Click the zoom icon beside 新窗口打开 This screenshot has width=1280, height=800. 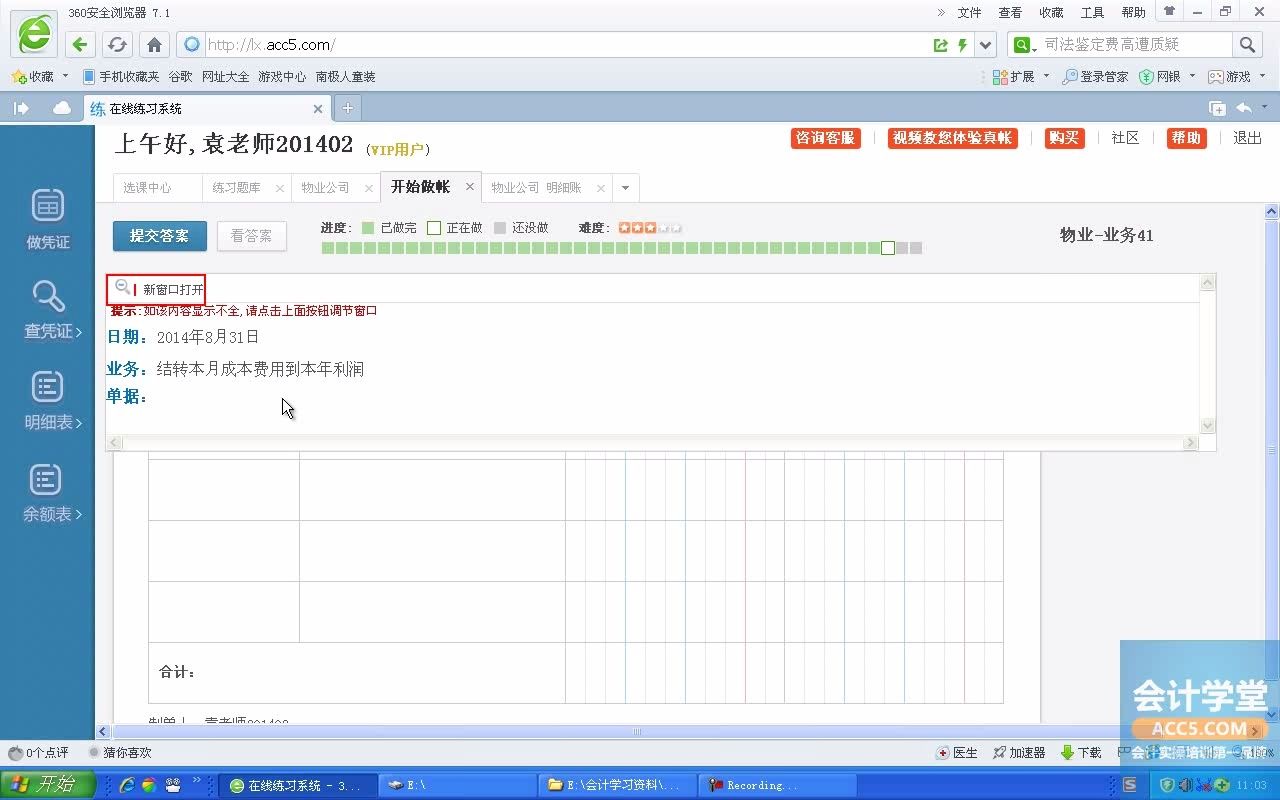pos(122,288)
